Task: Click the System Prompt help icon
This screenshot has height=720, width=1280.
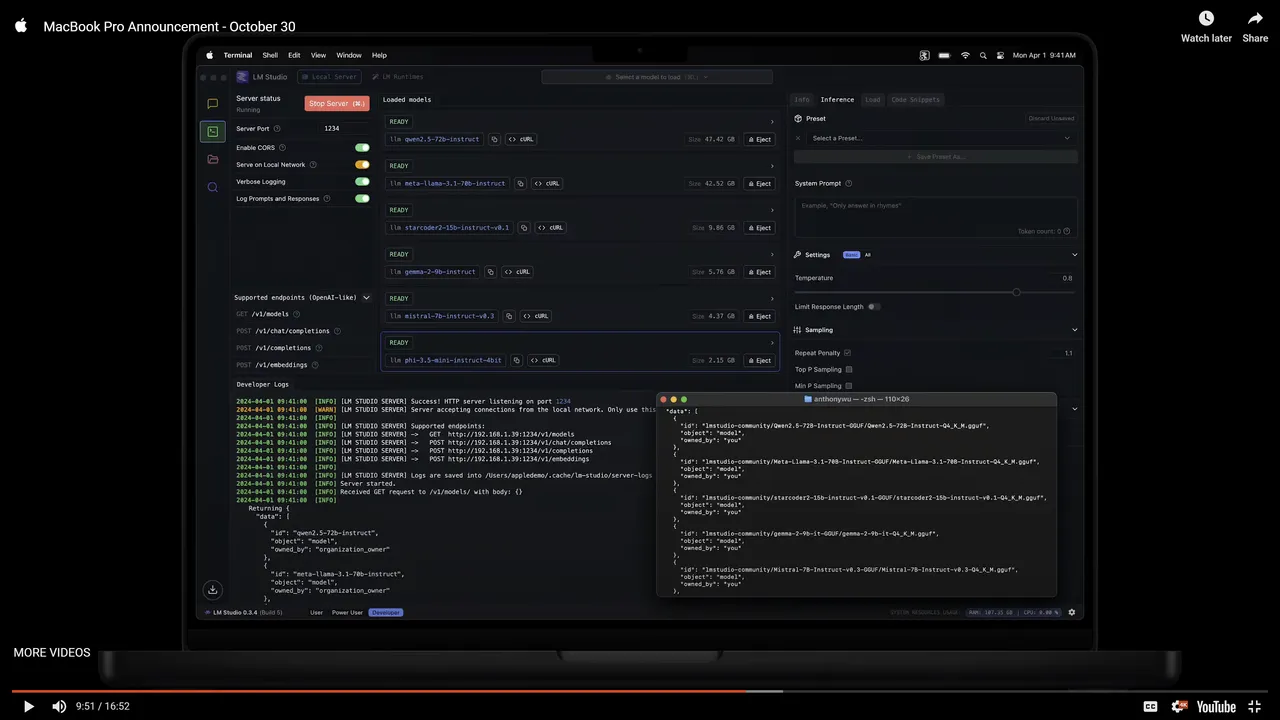Action: click(x=849, y=184)
